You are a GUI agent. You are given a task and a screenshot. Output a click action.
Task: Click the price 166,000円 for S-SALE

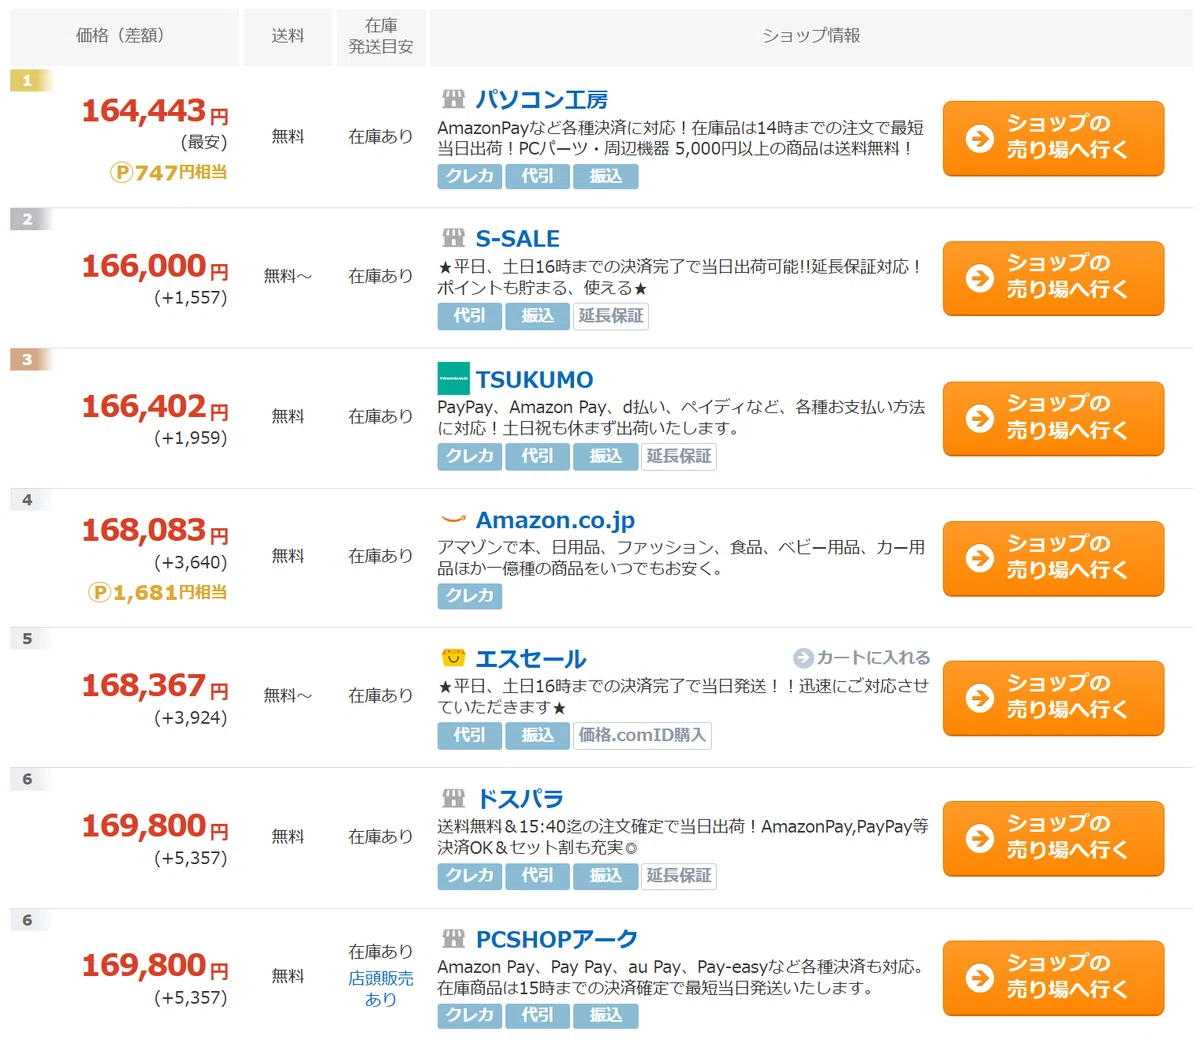155,266
